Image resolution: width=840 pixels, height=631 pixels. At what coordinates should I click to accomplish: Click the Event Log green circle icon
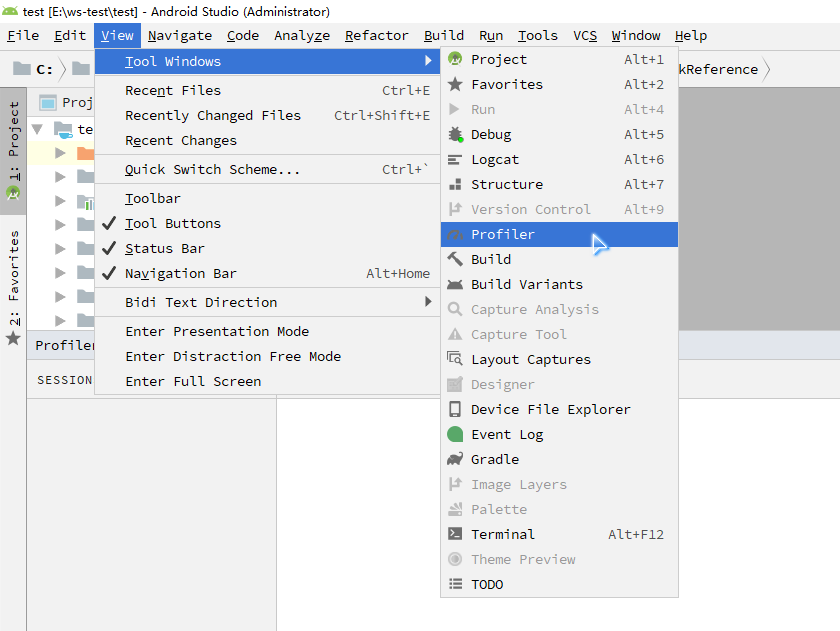(x=455, y=434)
